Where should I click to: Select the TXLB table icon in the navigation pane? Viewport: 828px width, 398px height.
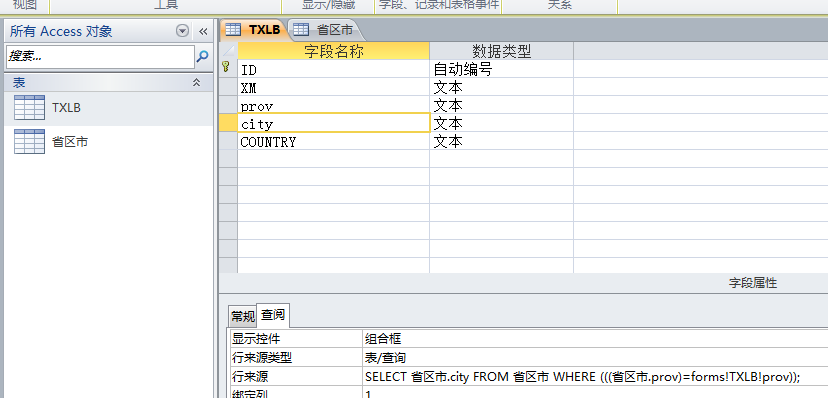point(30,108)
